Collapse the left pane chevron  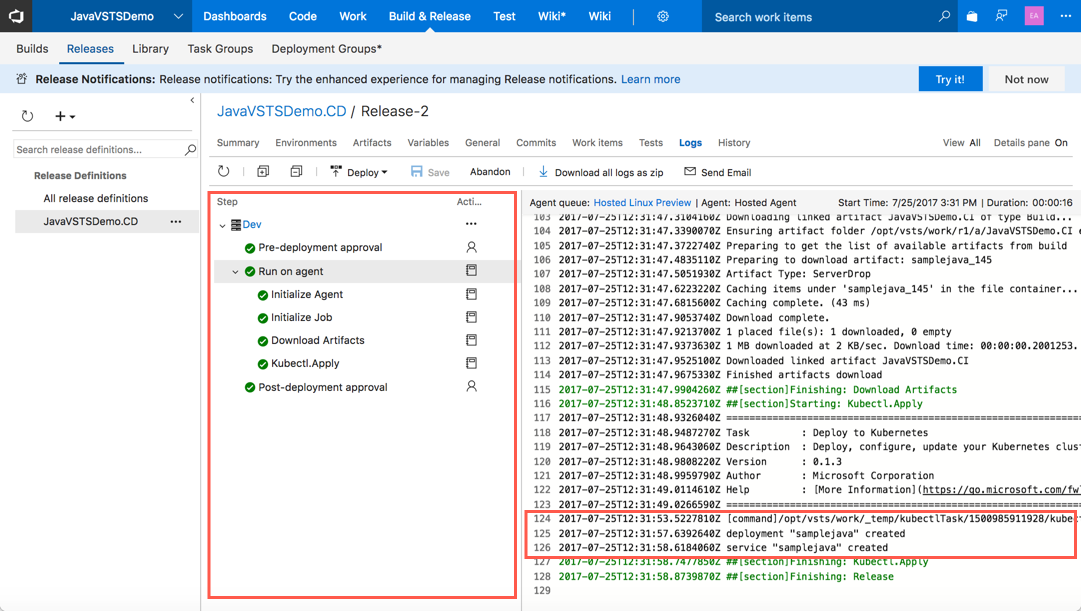[192, 101]
